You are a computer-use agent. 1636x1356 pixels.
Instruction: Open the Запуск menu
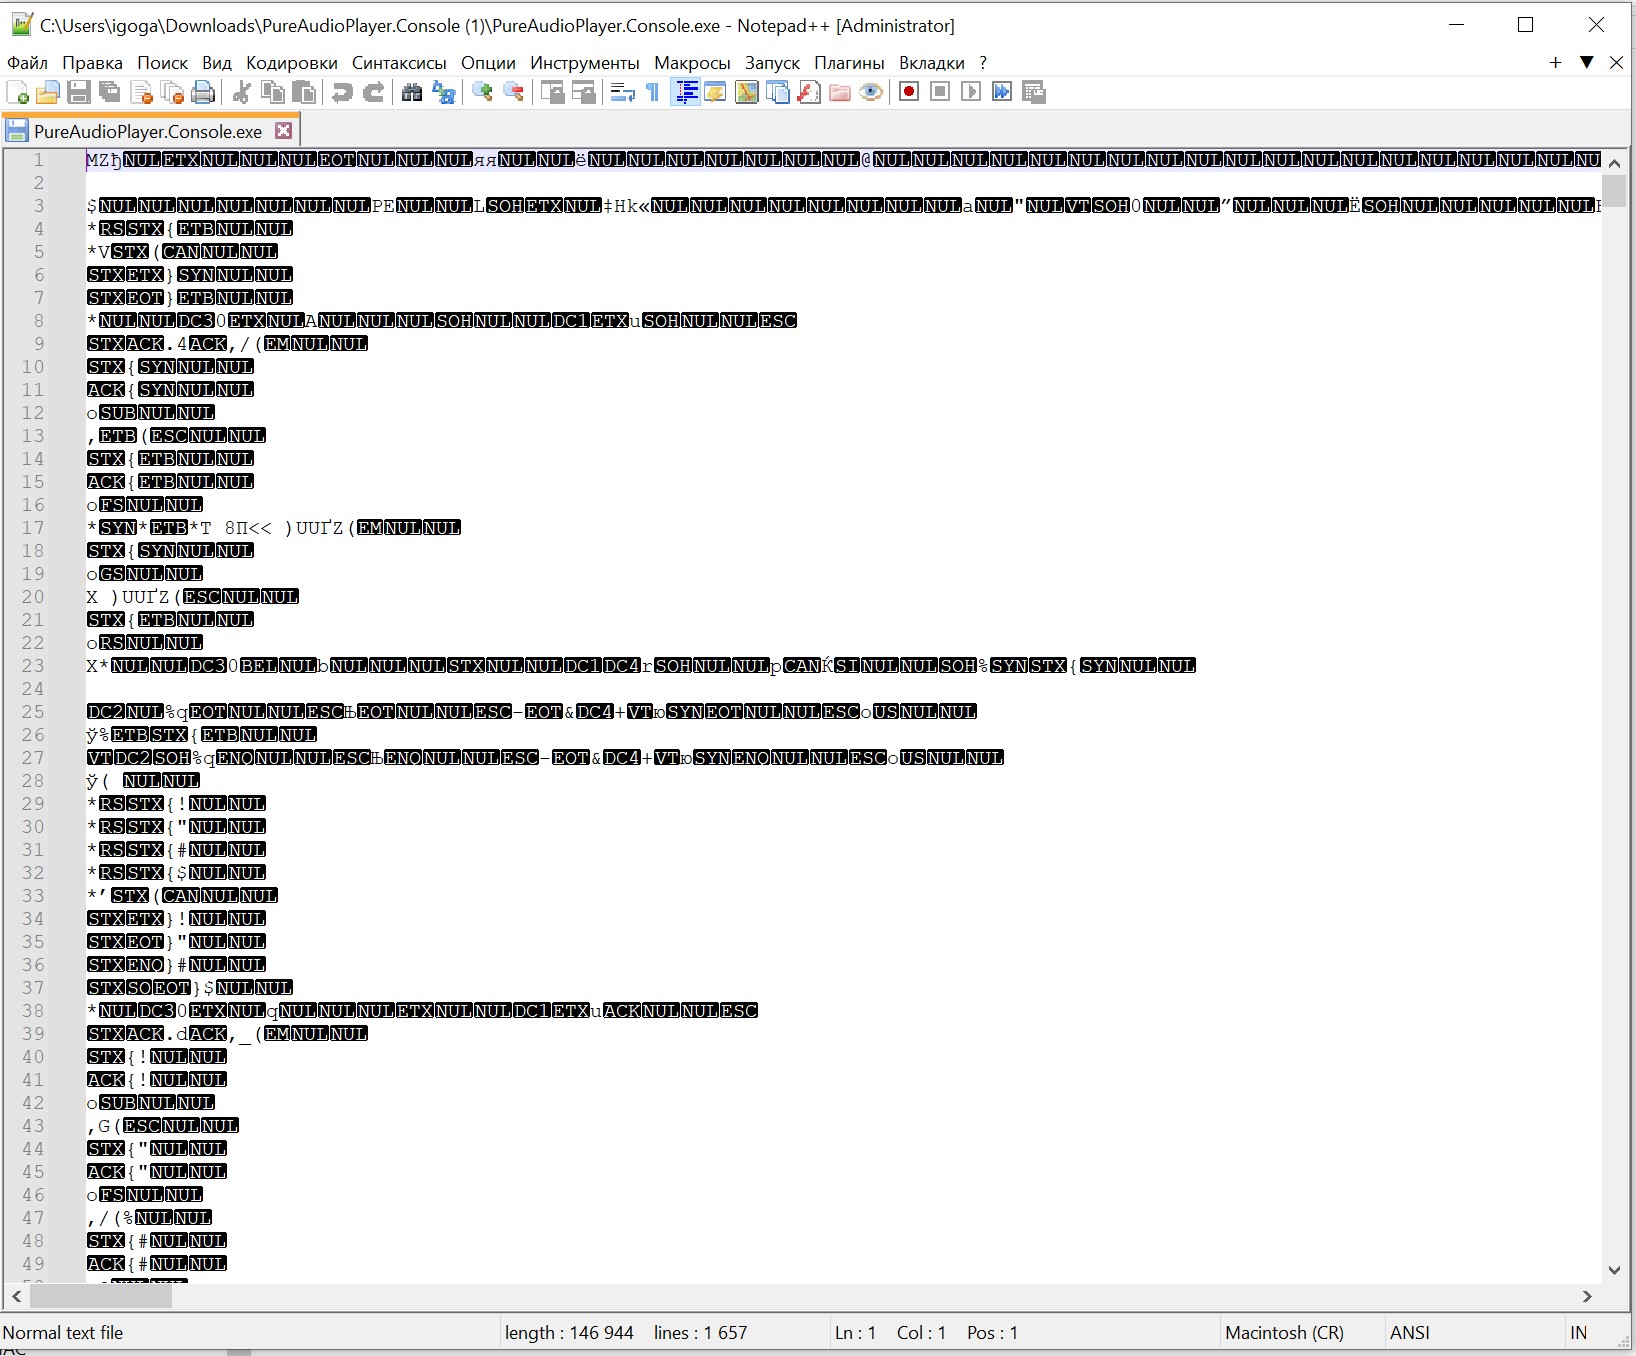[x=772, y=63]
